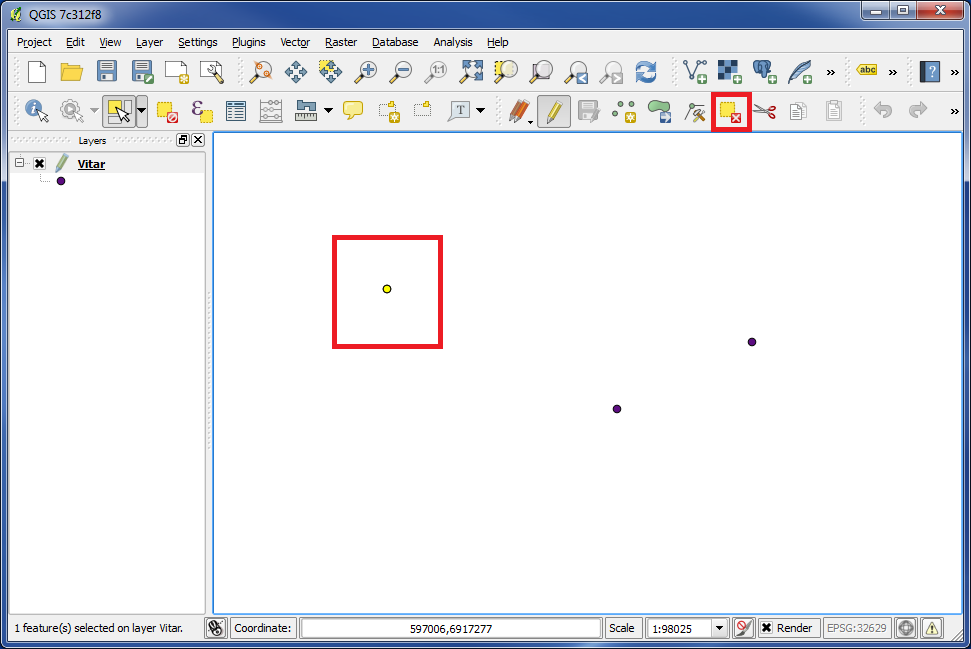Open the attribute table

click(236, 111)
